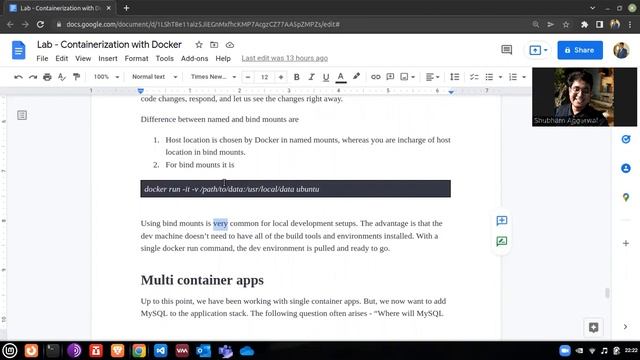
Task: Expand numbered list options arrow
Action: (x=524, y=77)
